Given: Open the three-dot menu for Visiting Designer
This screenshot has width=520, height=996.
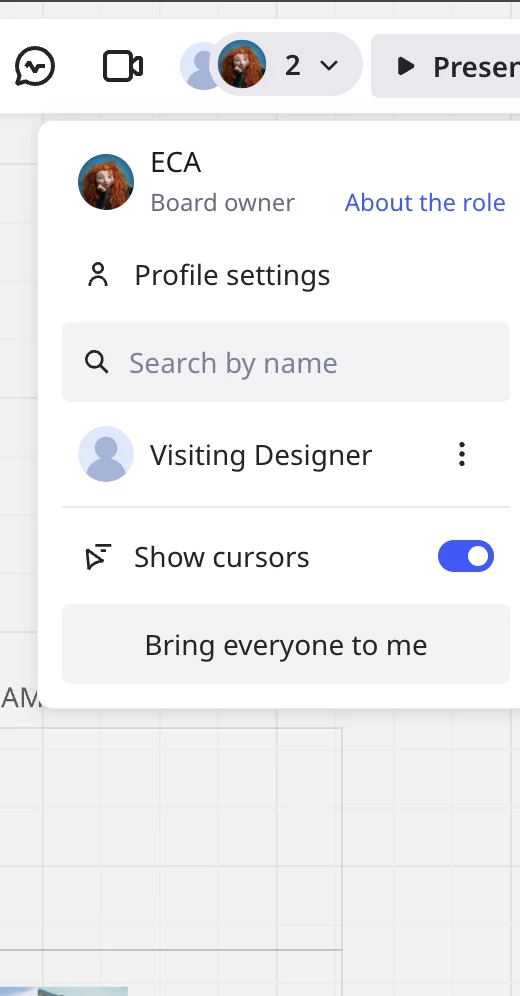Looking at the screenshot, I should point(462,454).
